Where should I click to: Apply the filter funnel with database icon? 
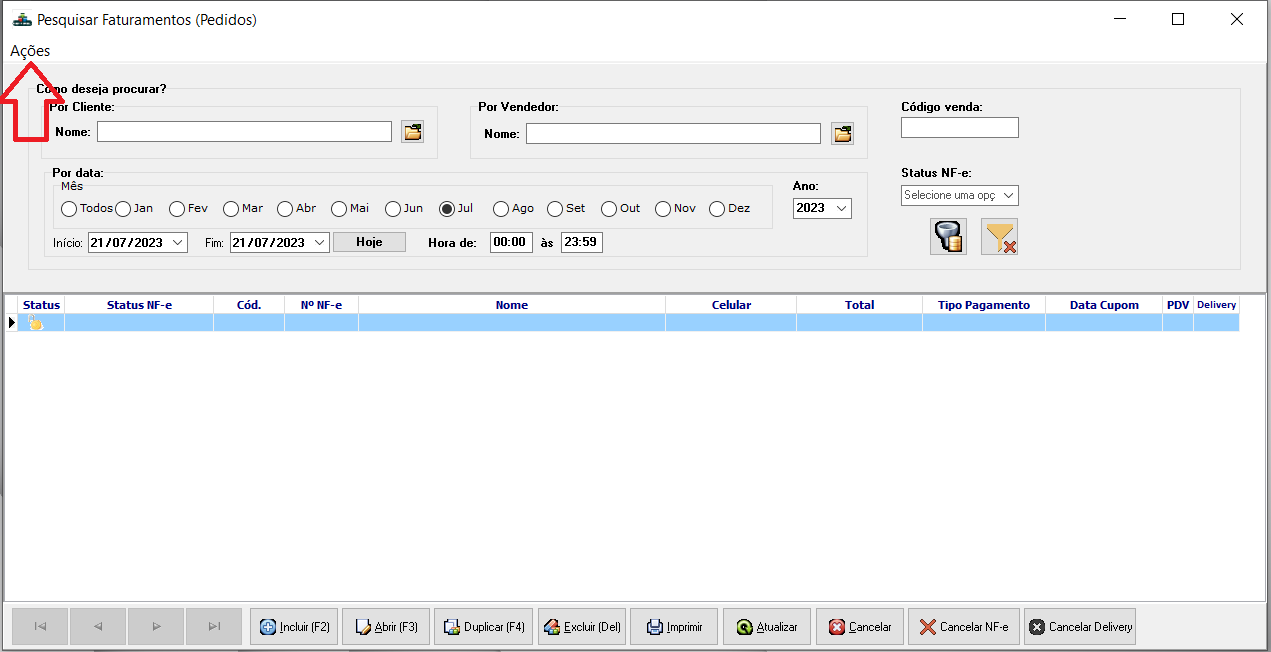click(x=948, y=237)
